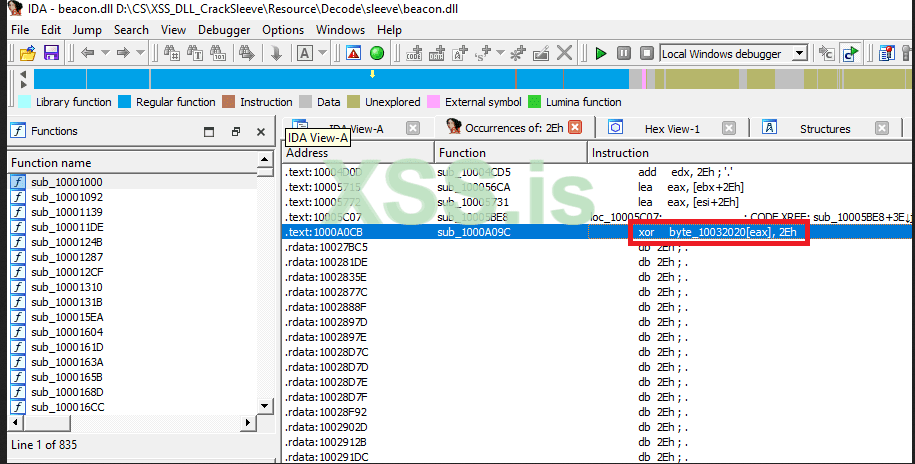Expand the jump-forward history dropdown arrow
The image size is (915, 464).
coord(141,53)
